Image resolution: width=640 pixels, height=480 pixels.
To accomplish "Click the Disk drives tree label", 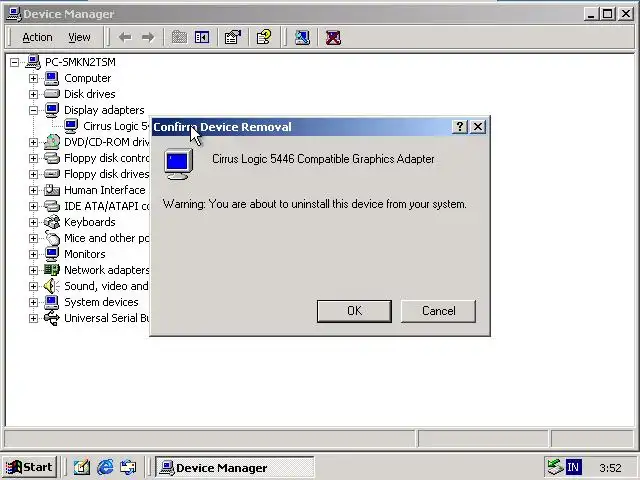I will click(90, 94).
